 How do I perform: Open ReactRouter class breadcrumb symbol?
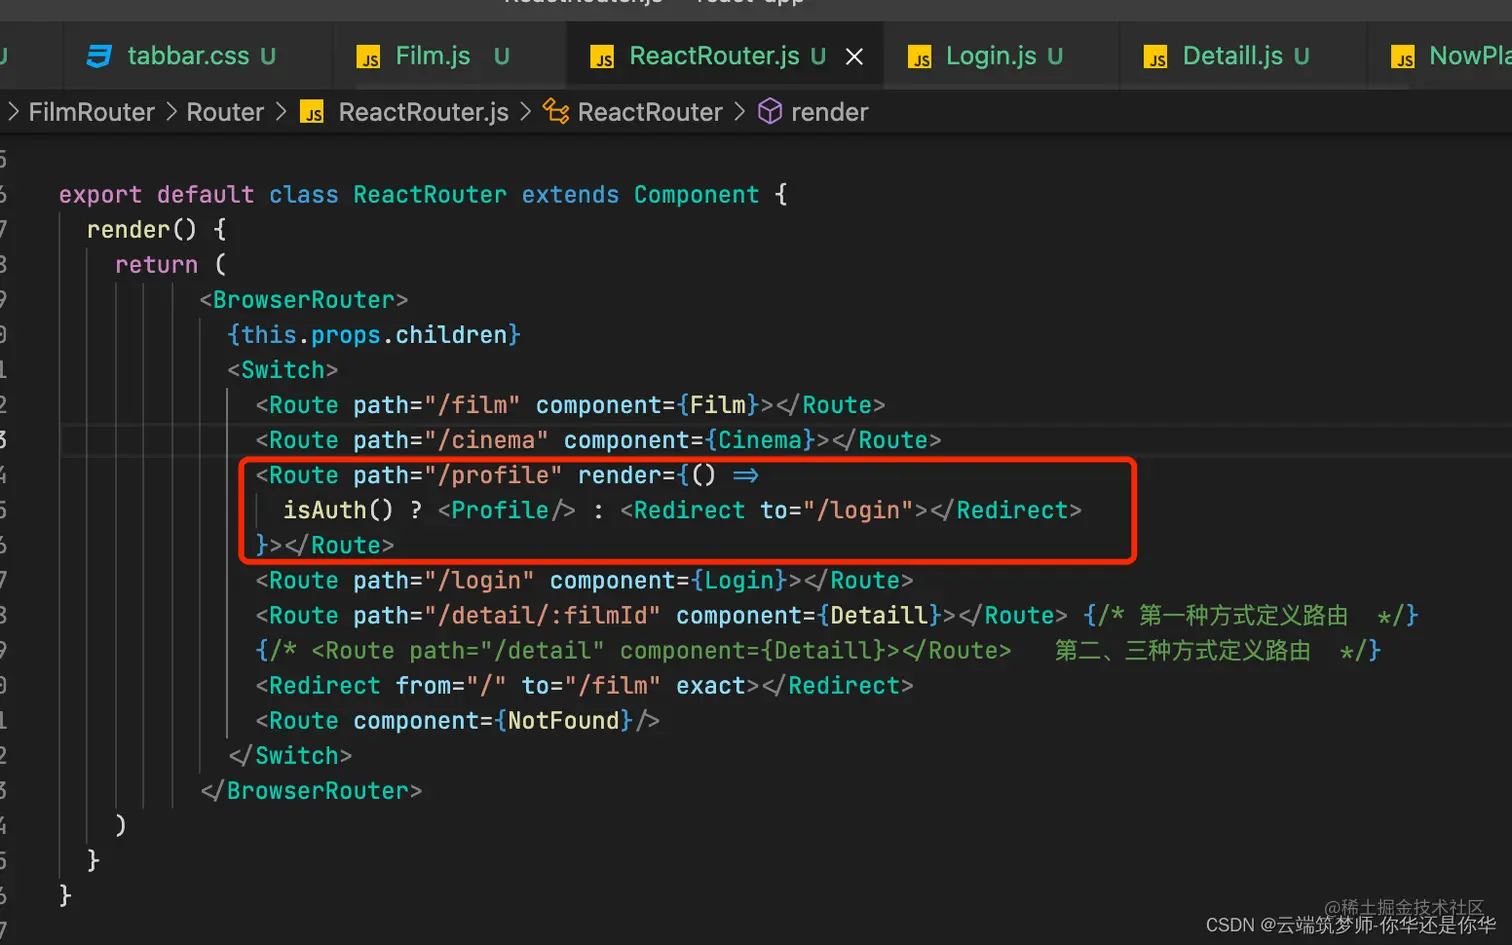[x=650, y=112]
